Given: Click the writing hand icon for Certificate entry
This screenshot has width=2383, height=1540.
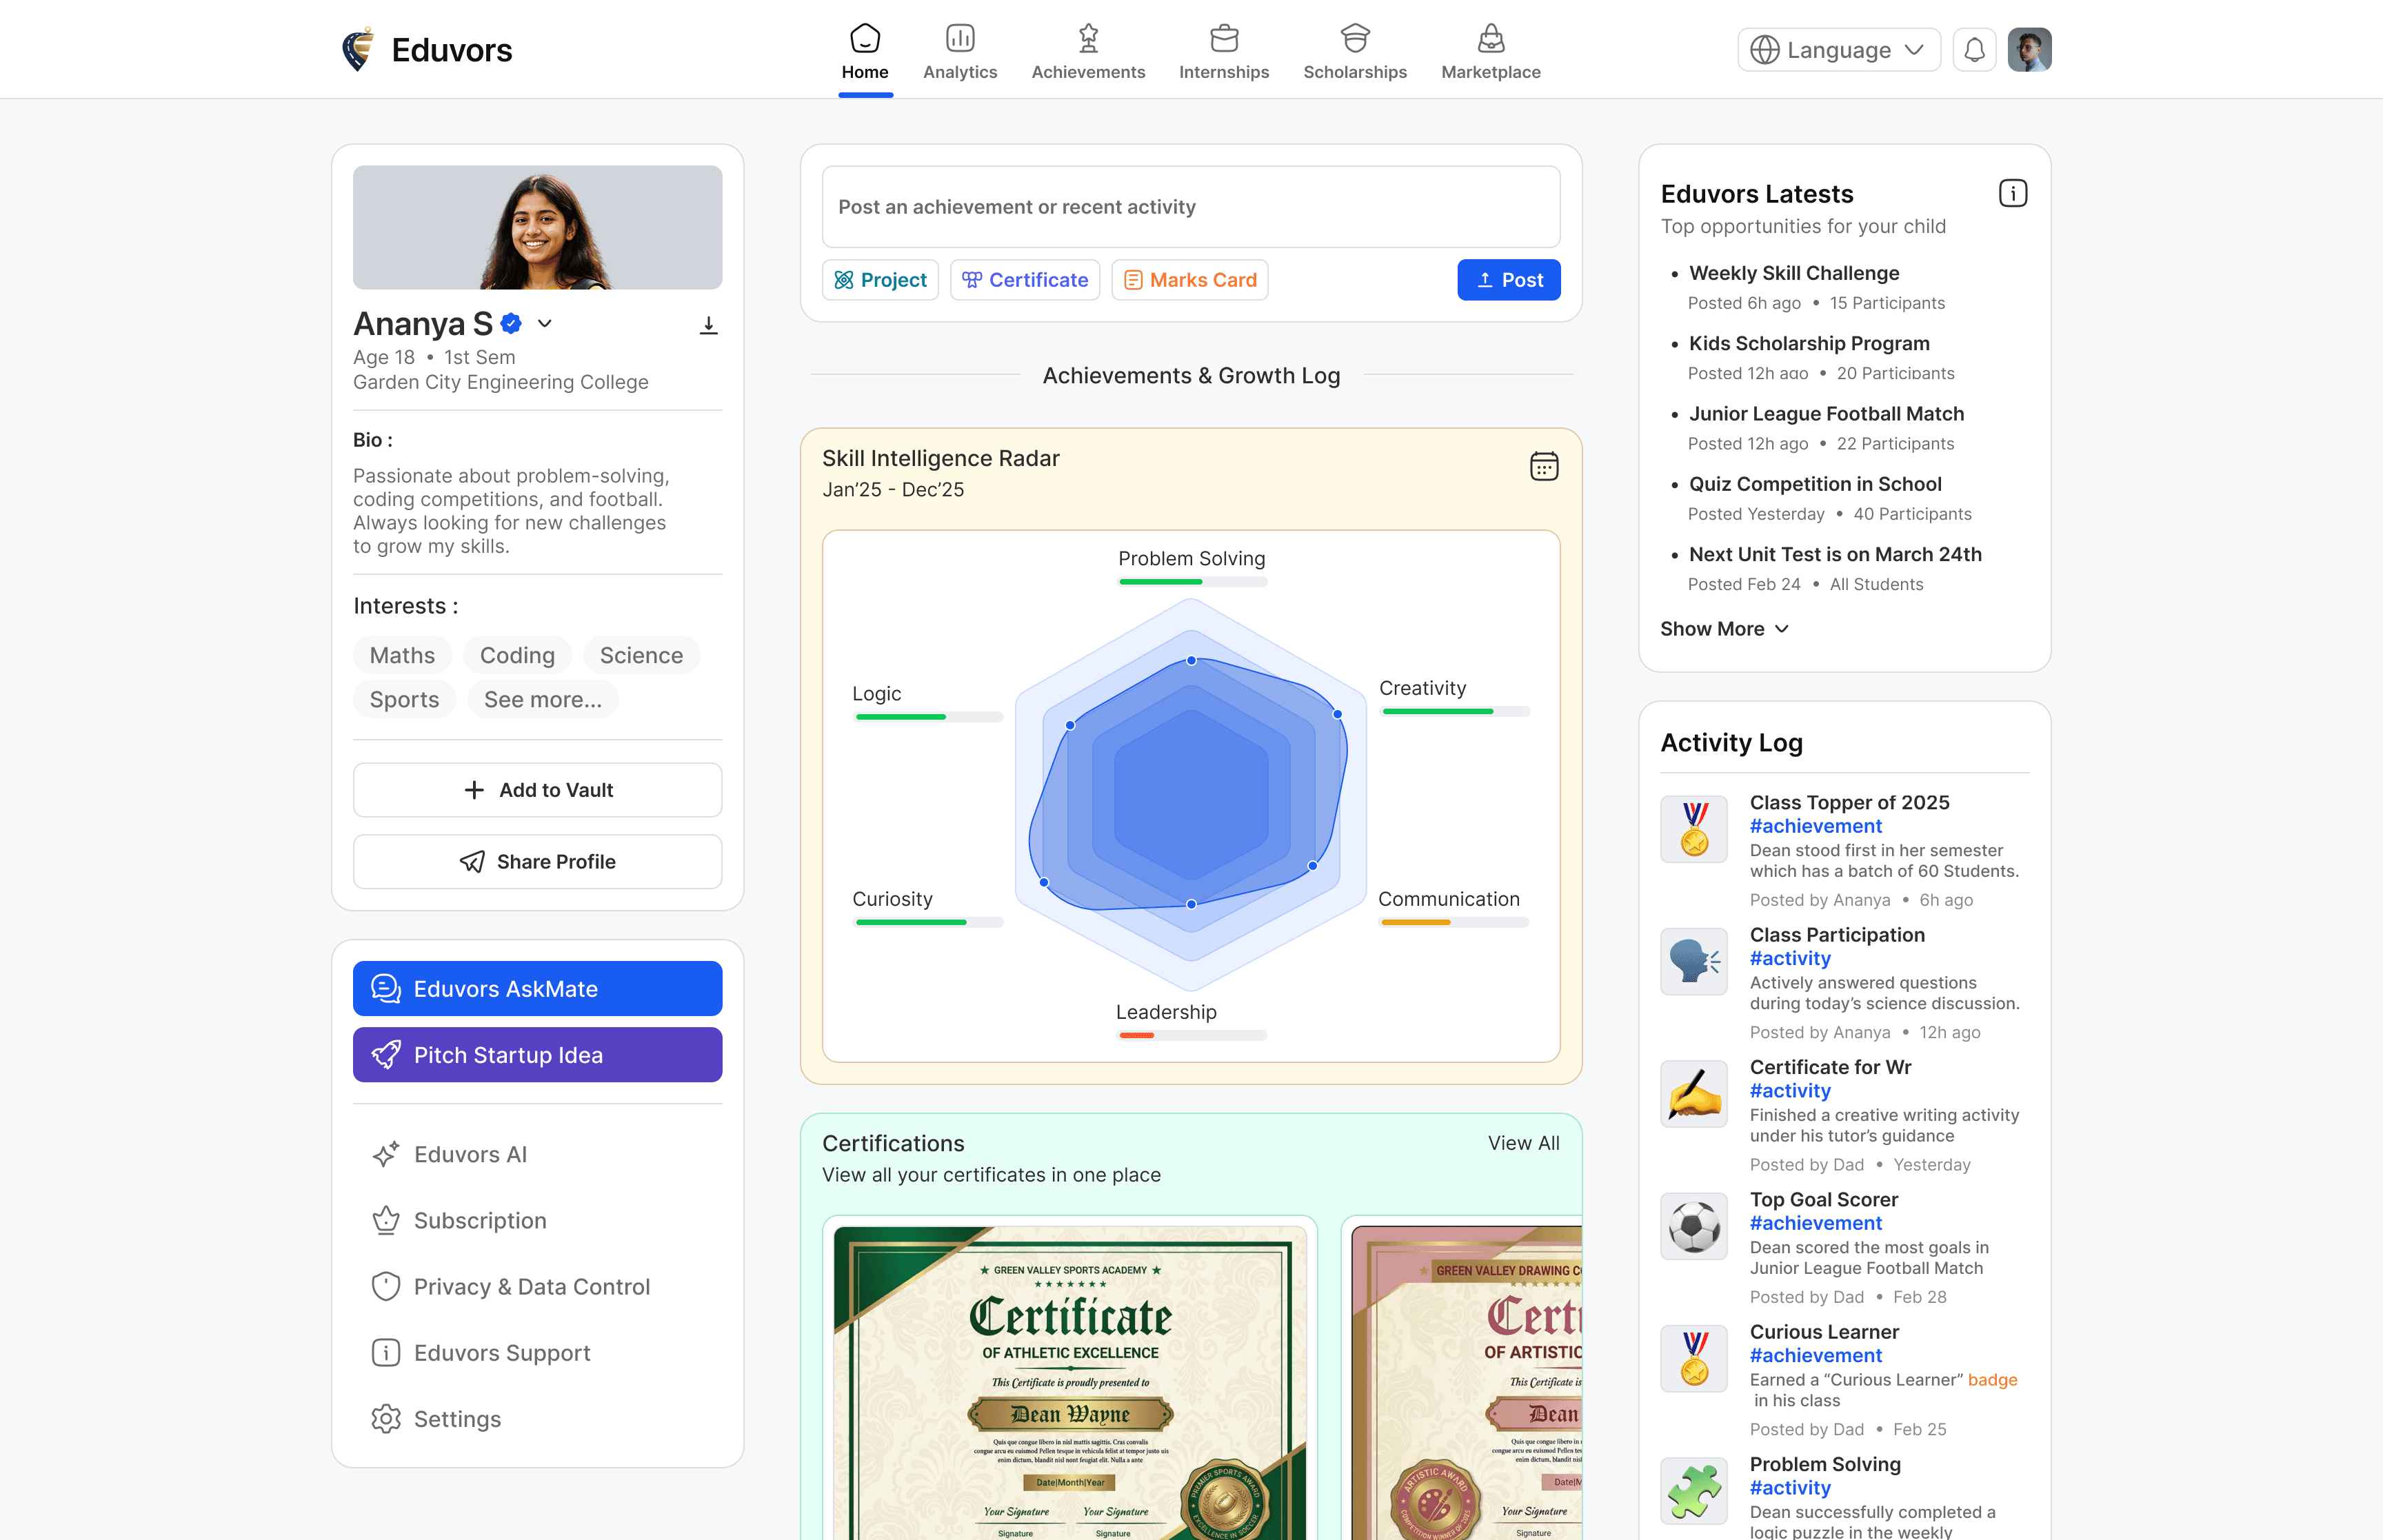Looking at the screenshot, I should point(1694,1094).
